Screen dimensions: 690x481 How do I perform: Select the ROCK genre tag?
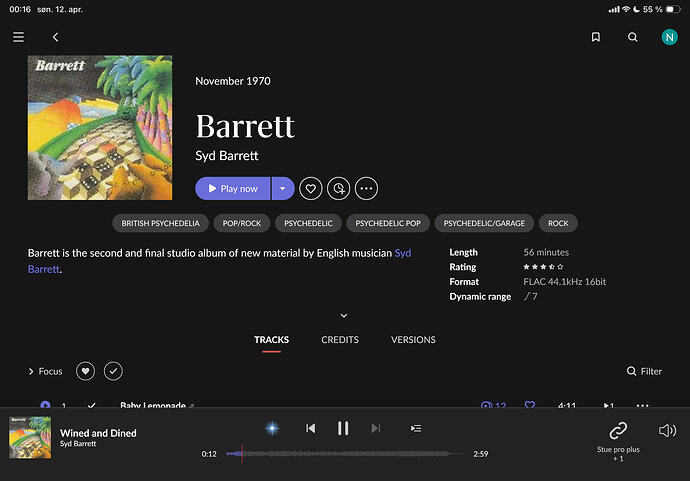pos(558,223)
